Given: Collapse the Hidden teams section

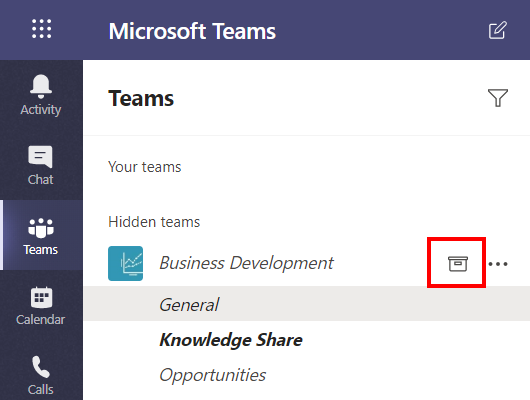Looking at the screenshot, I should [154, 222].
